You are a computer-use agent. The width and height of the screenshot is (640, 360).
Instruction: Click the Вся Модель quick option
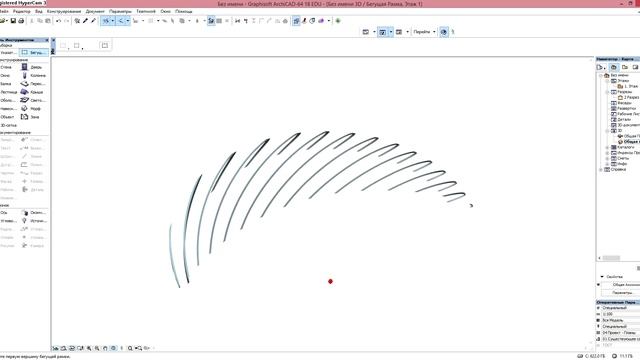click(620, 320)
